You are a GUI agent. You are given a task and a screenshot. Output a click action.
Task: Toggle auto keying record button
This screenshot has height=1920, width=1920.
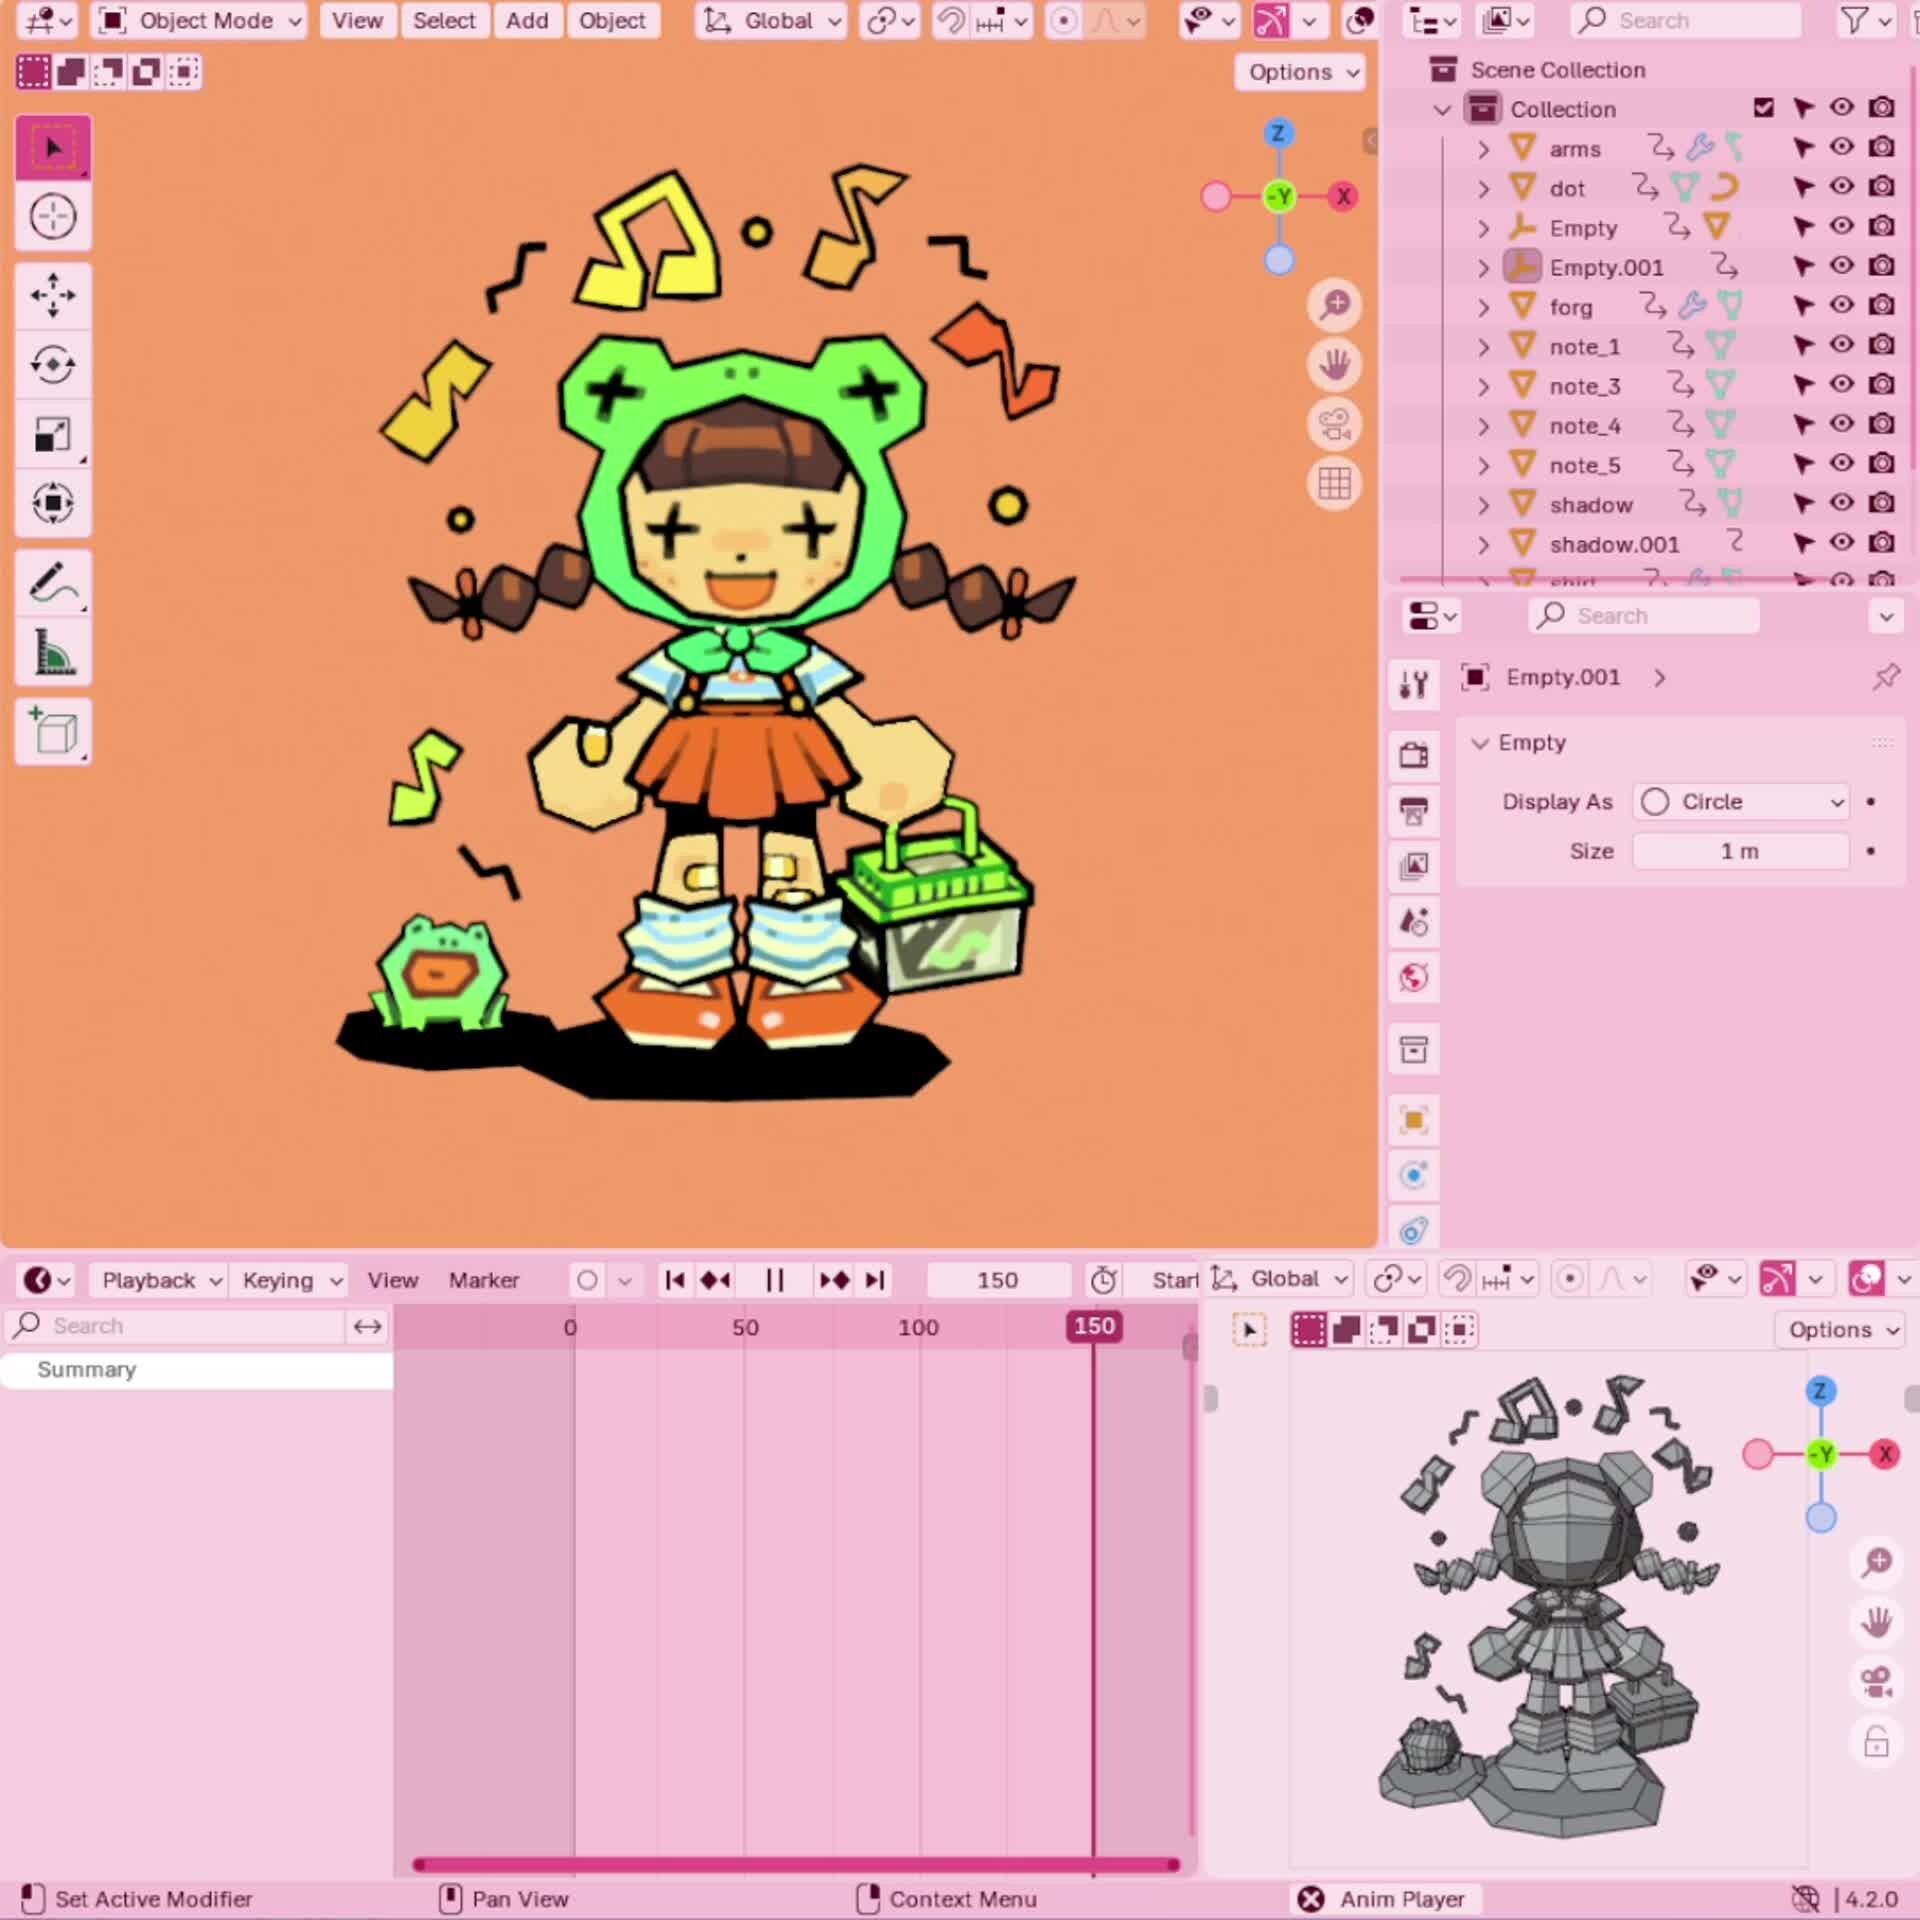[x=588, y=1280]
